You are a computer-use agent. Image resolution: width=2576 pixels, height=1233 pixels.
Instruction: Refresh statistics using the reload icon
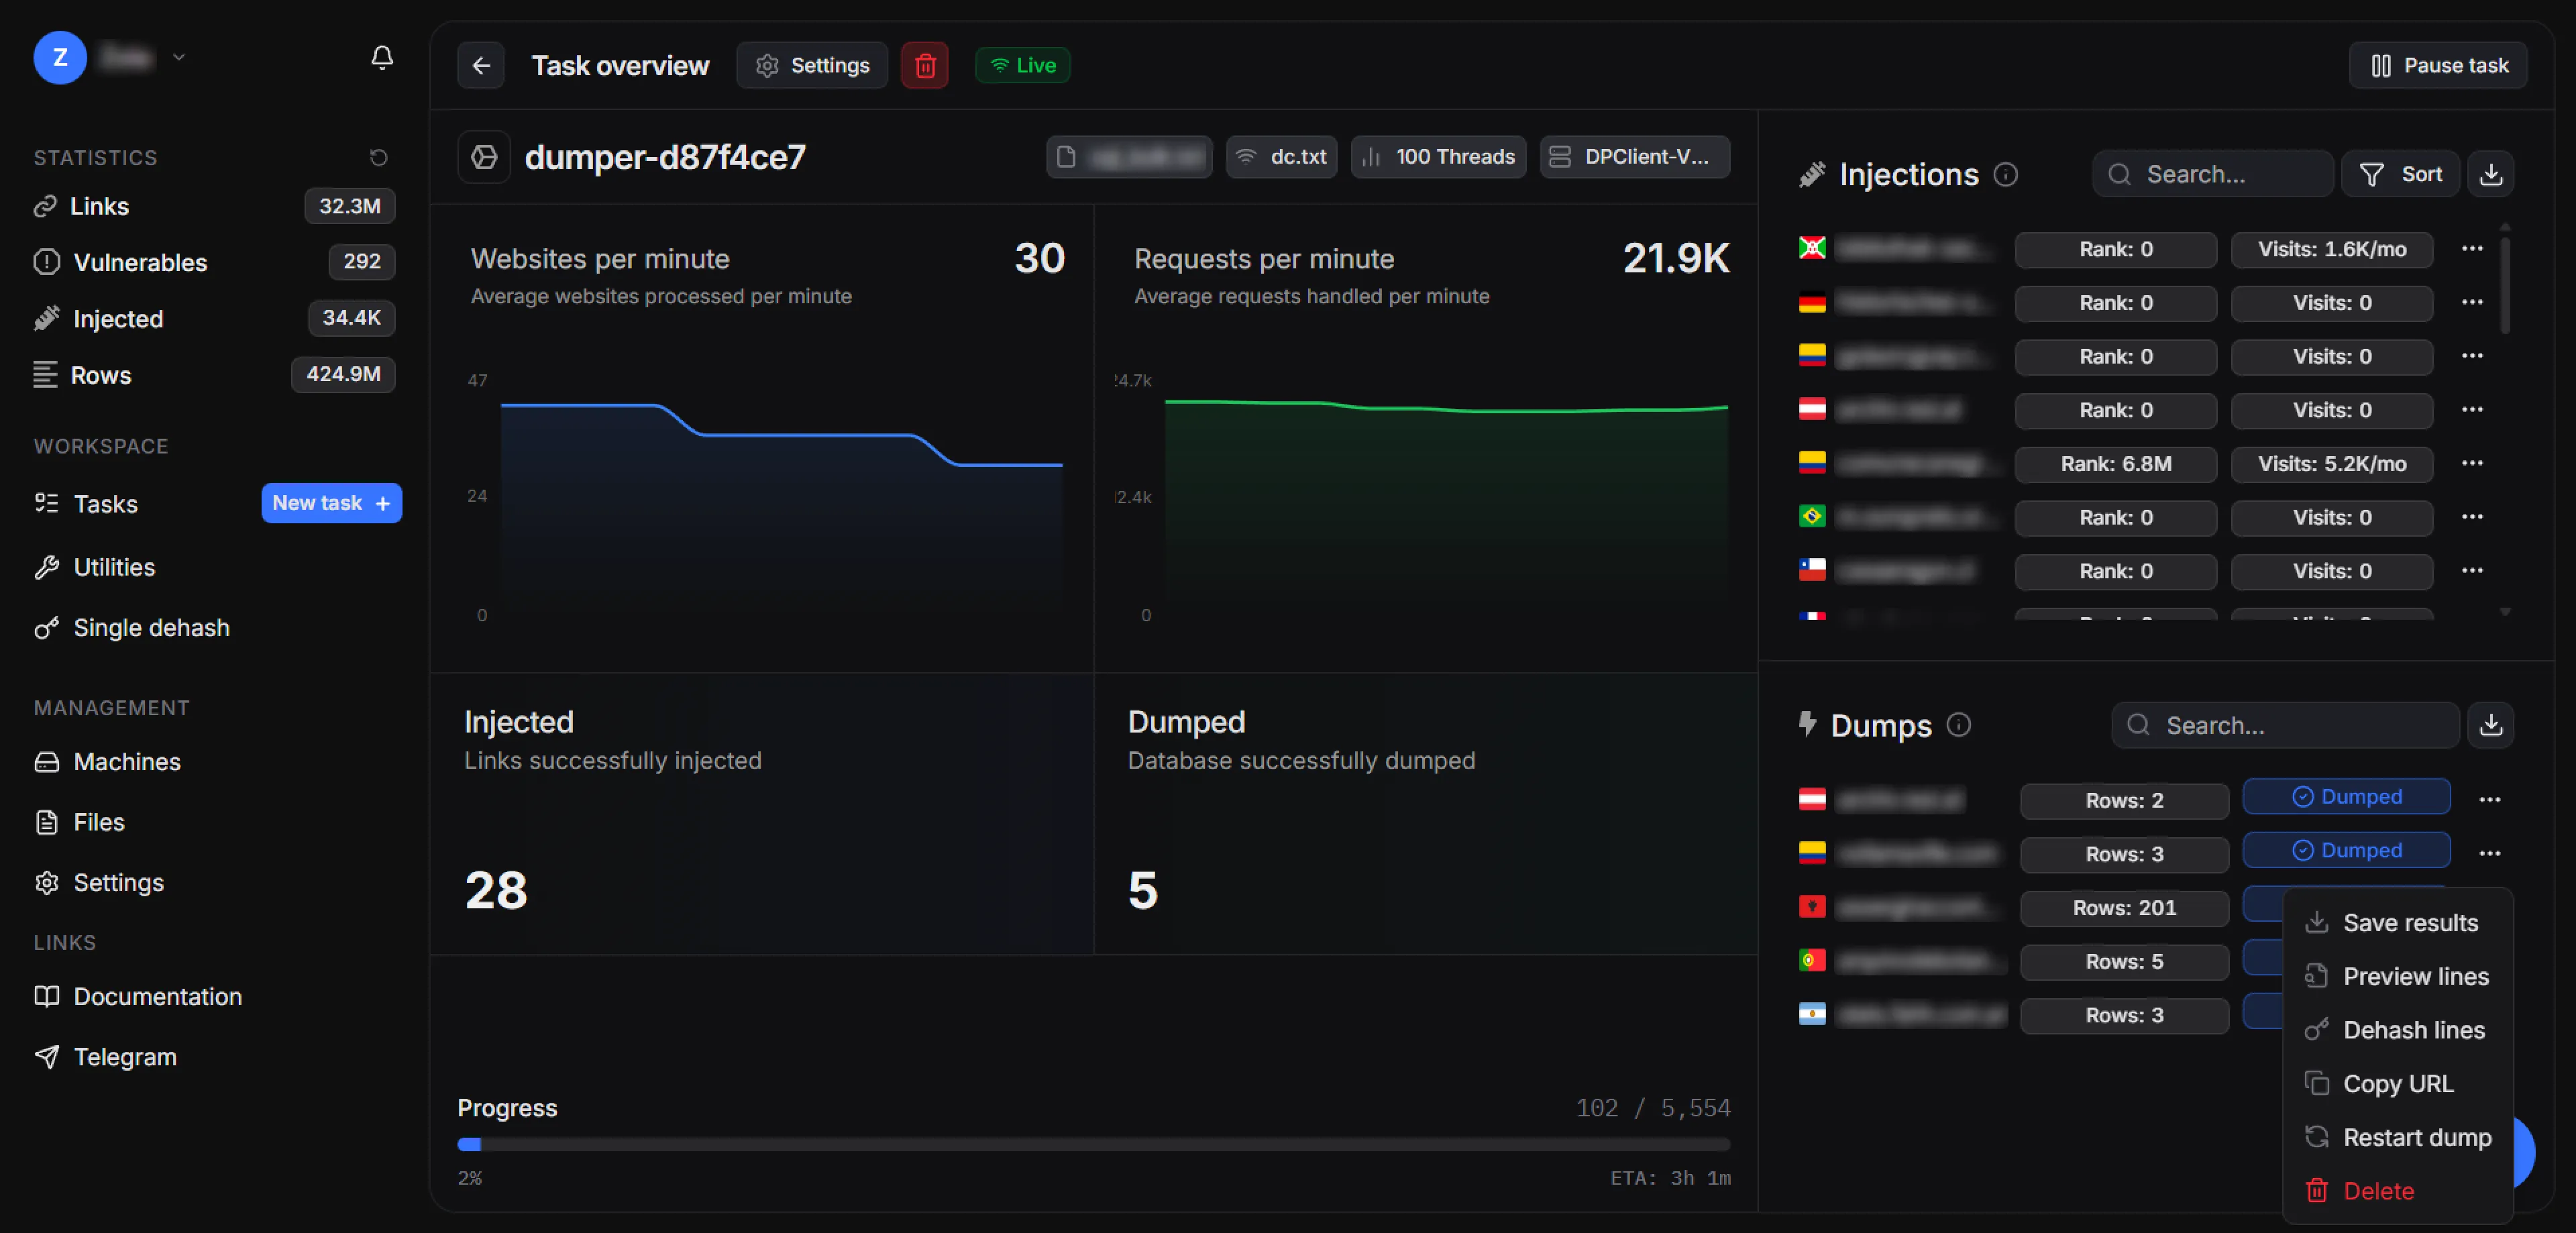click(x=378, y=157)
